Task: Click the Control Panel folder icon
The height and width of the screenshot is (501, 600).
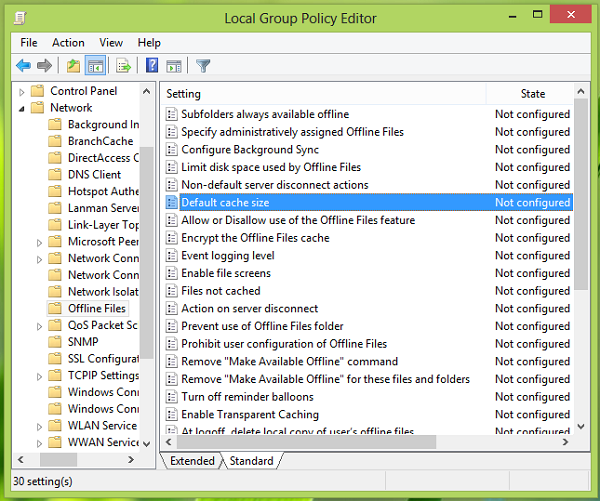Action: (37, 91)
